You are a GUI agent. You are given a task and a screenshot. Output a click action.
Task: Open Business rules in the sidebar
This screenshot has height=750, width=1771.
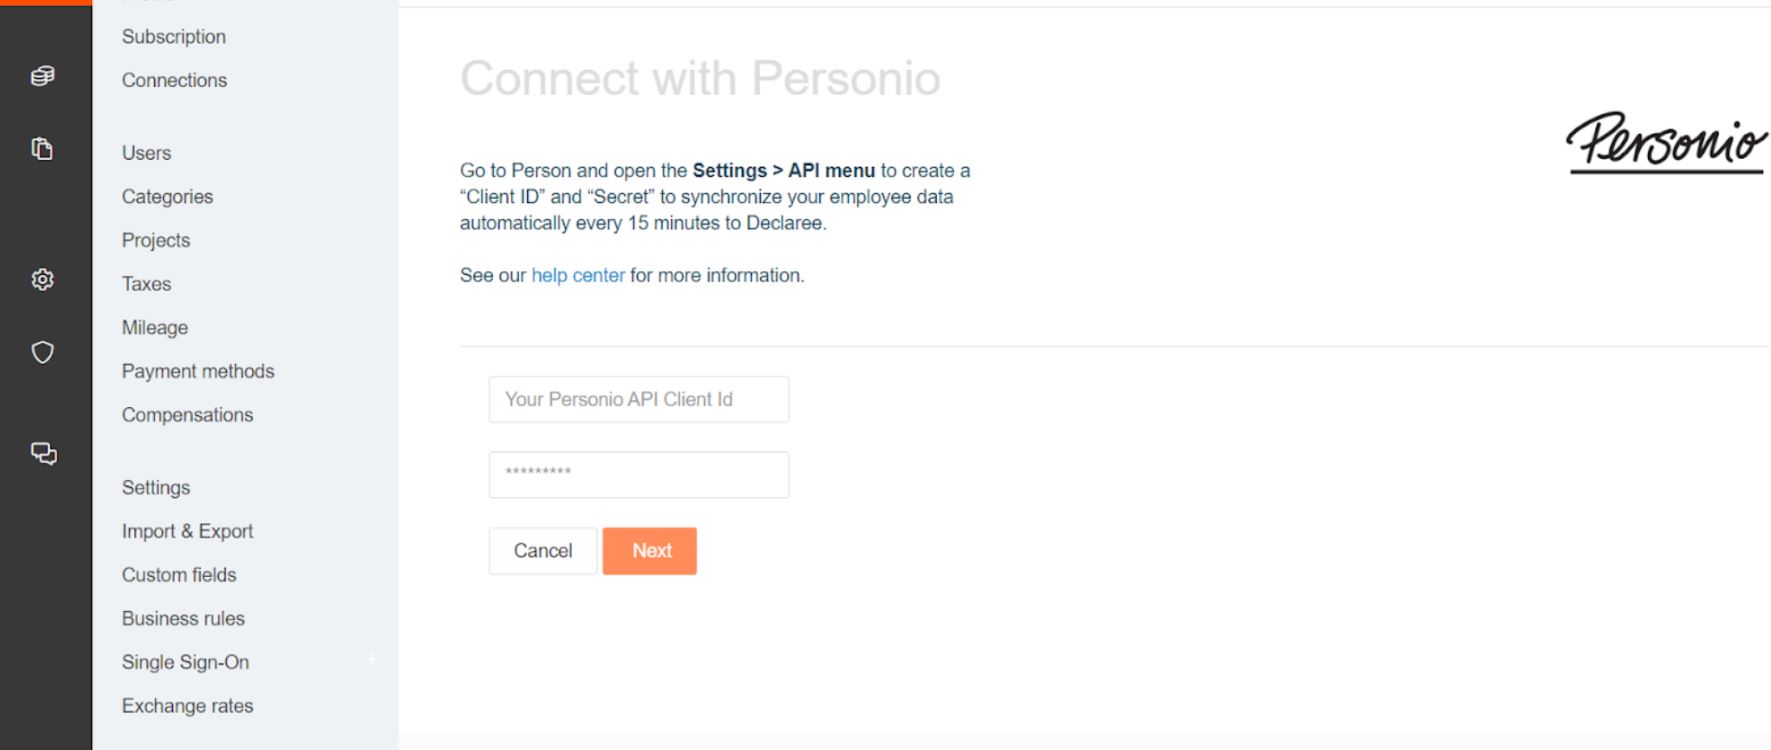[183, 619]
